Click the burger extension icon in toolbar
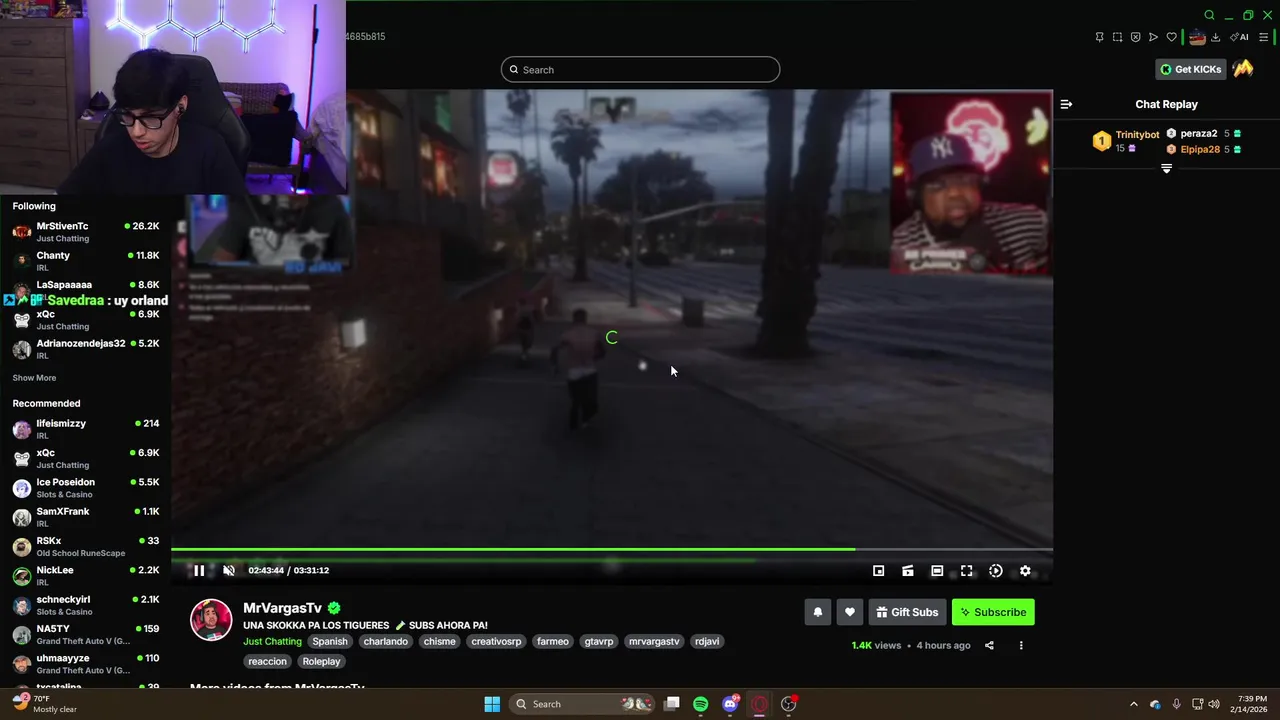Viewport: 1280px width, 720px height. click(x=1197, y=37)
